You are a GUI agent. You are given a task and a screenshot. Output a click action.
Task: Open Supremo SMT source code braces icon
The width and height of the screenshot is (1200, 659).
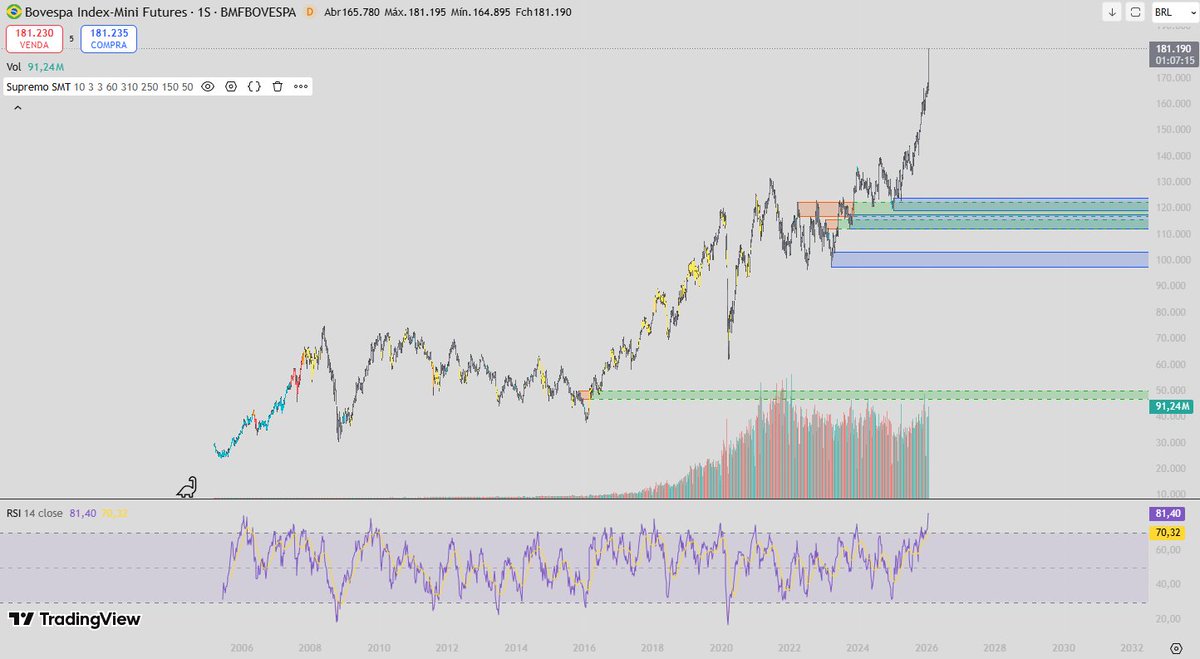254,87
